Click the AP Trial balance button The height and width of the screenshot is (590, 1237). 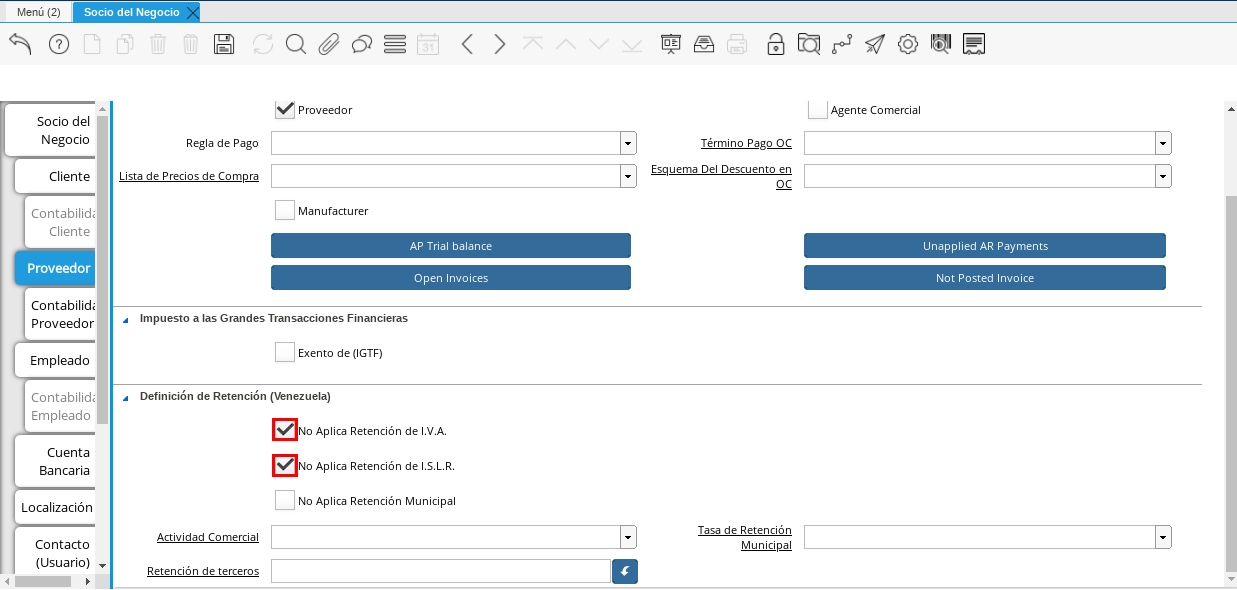451,246
